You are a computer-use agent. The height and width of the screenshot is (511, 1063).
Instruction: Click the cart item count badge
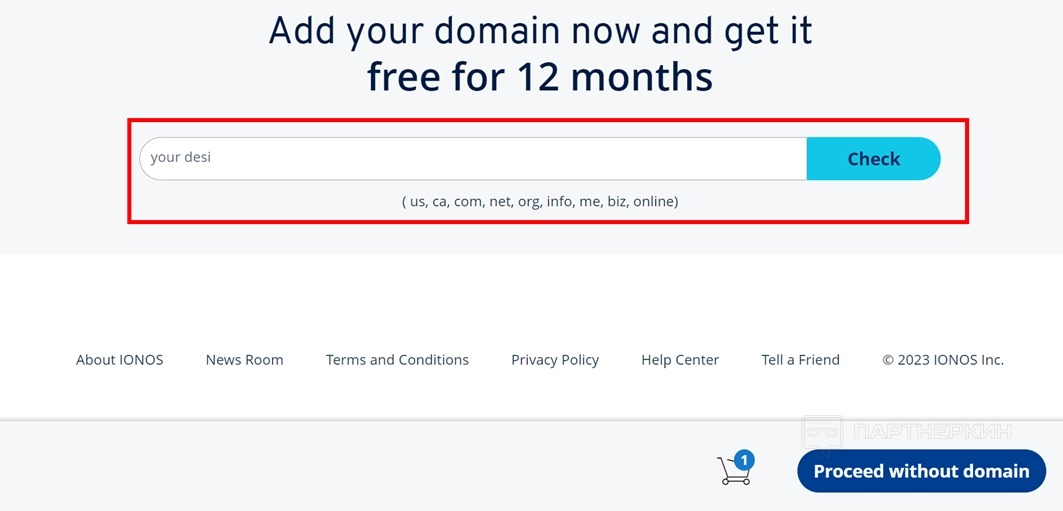coord(744,461)
